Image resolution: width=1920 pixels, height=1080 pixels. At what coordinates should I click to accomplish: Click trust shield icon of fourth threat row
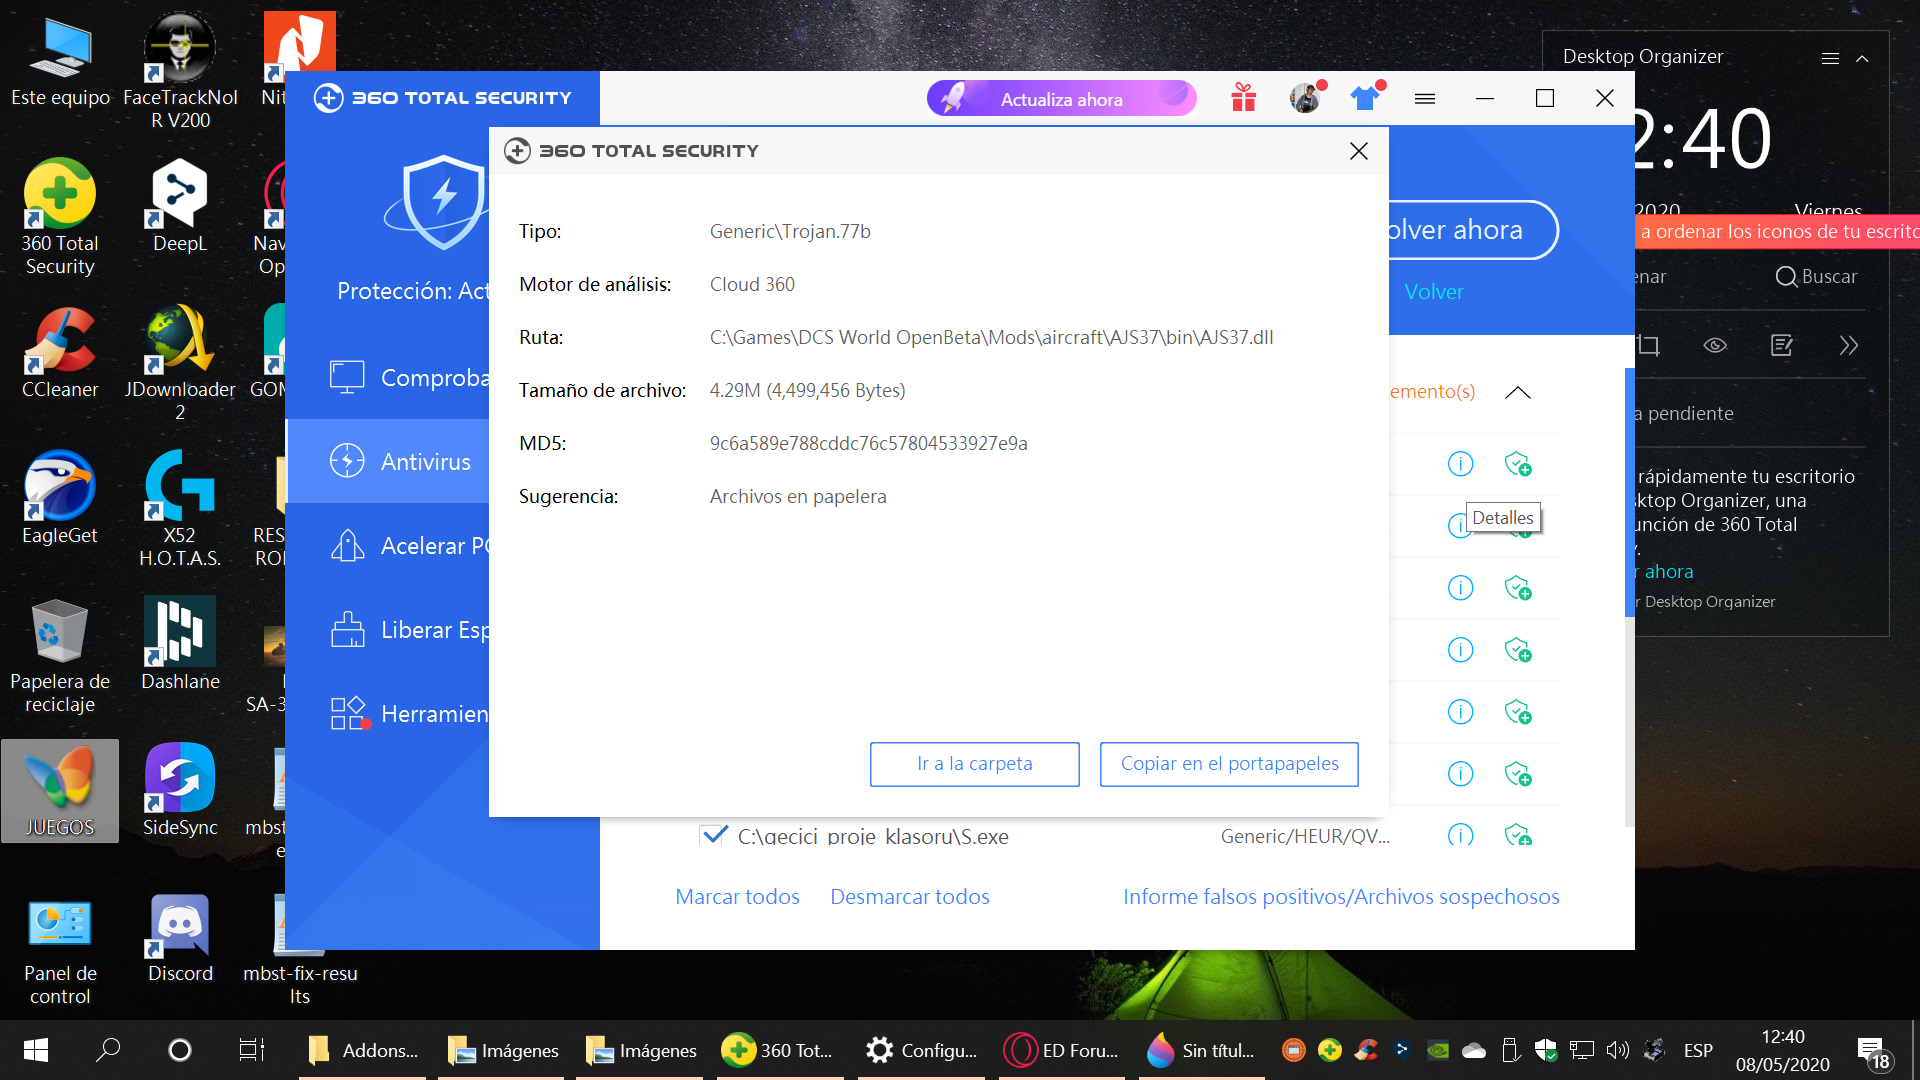point(1518,650)
